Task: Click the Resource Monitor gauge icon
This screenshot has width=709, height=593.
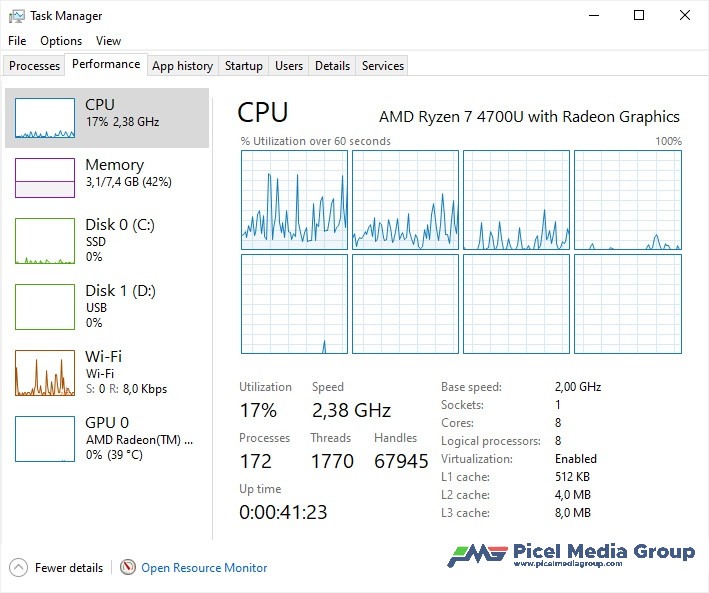Action: (x=127, y=567)
